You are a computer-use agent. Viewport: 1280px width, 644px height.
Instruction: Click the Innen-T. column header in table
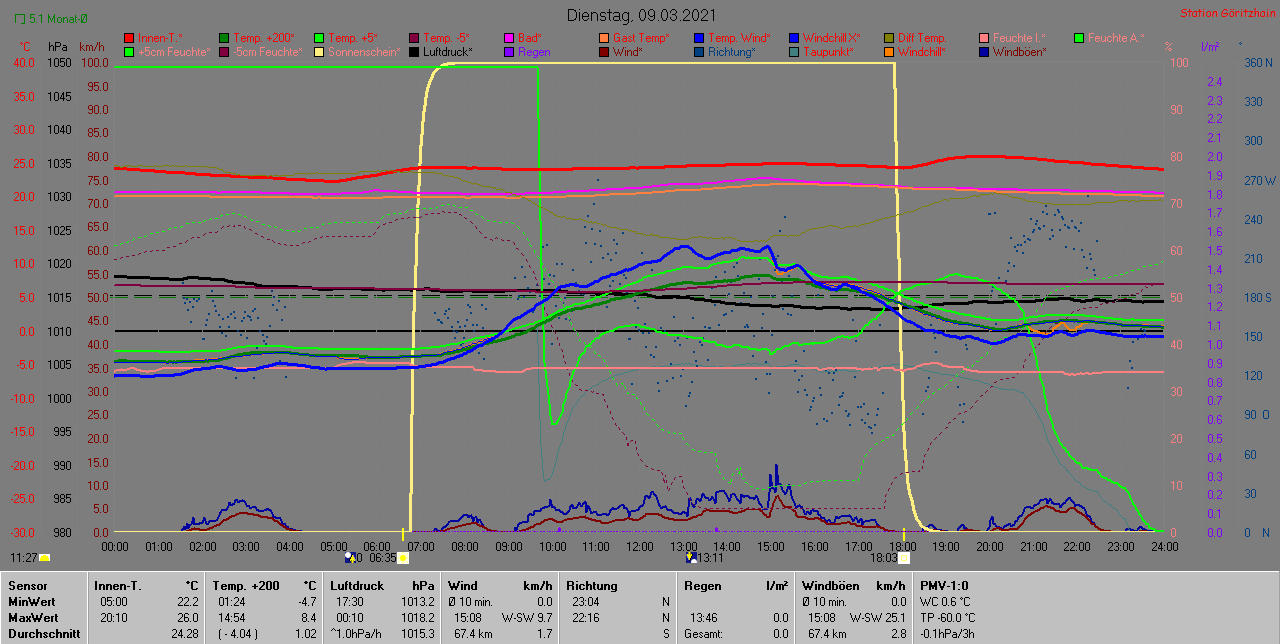point(118,586)
